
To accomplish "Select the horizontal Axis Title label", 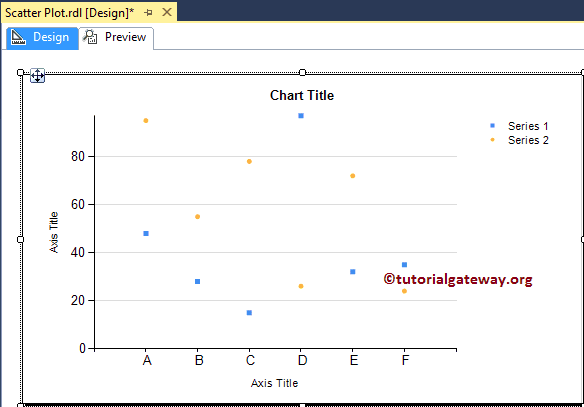I will [274, 383].
